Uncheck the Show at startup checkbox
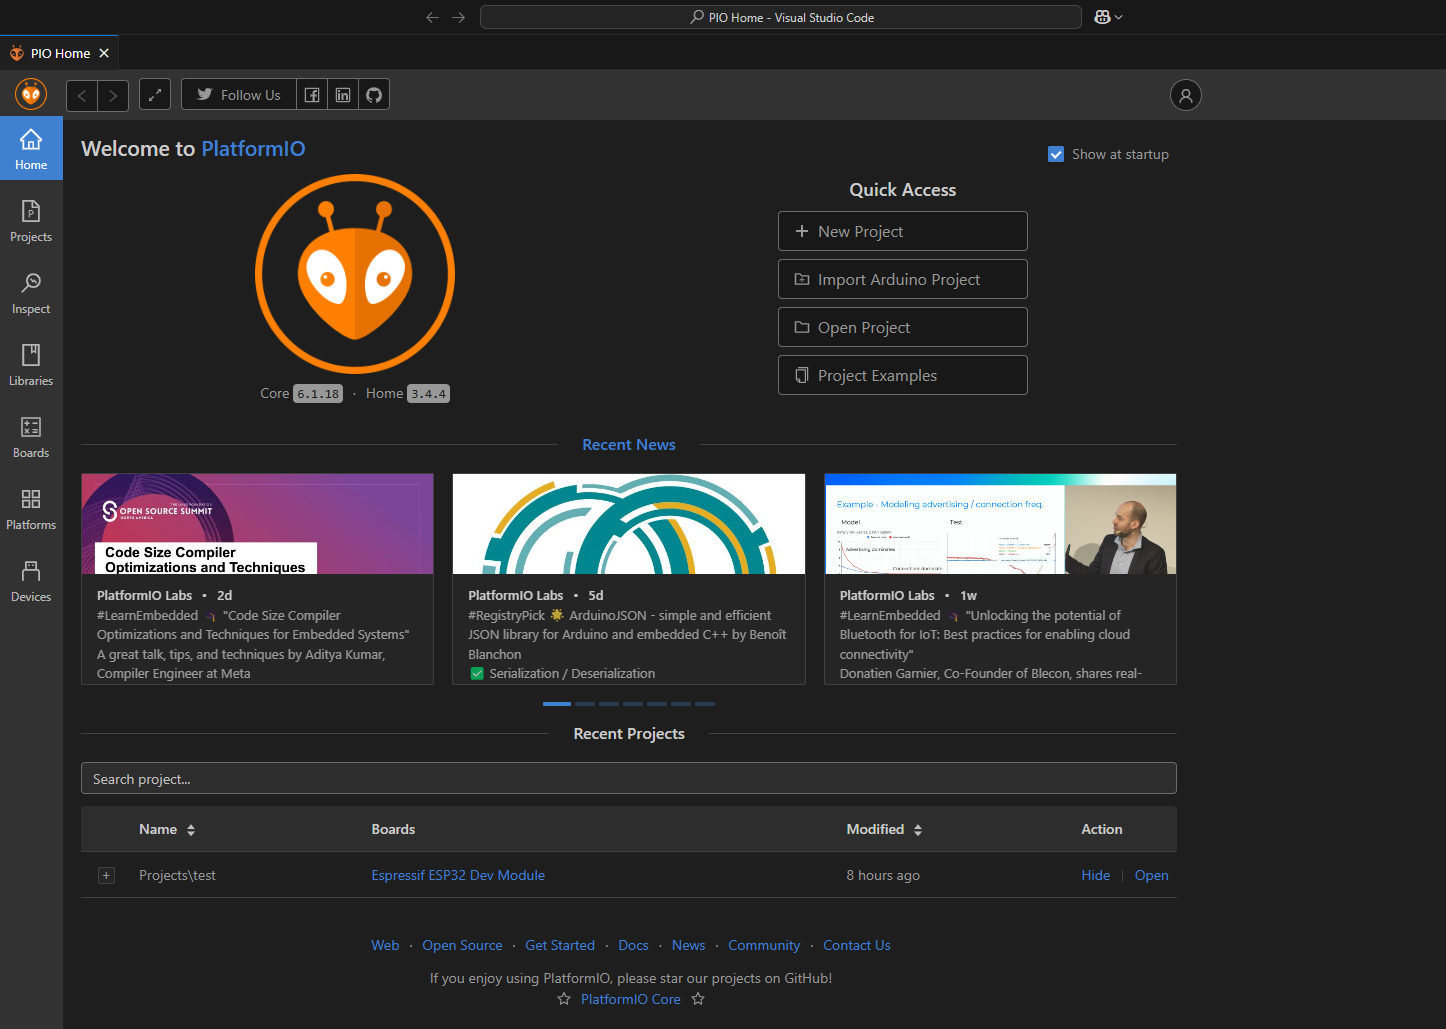 pos(1056,154)
